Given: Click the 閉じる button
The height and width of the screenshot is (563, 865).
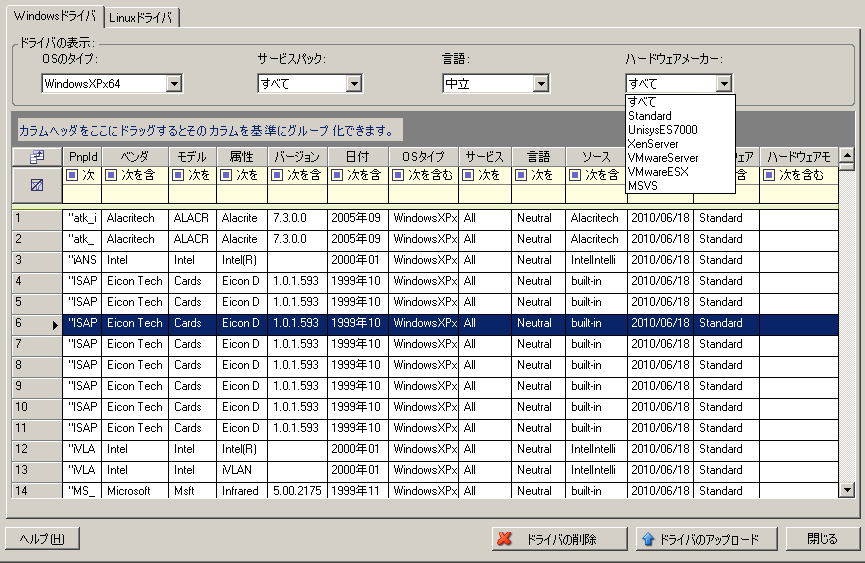Looking at the screenshot, I should (823, 539).
